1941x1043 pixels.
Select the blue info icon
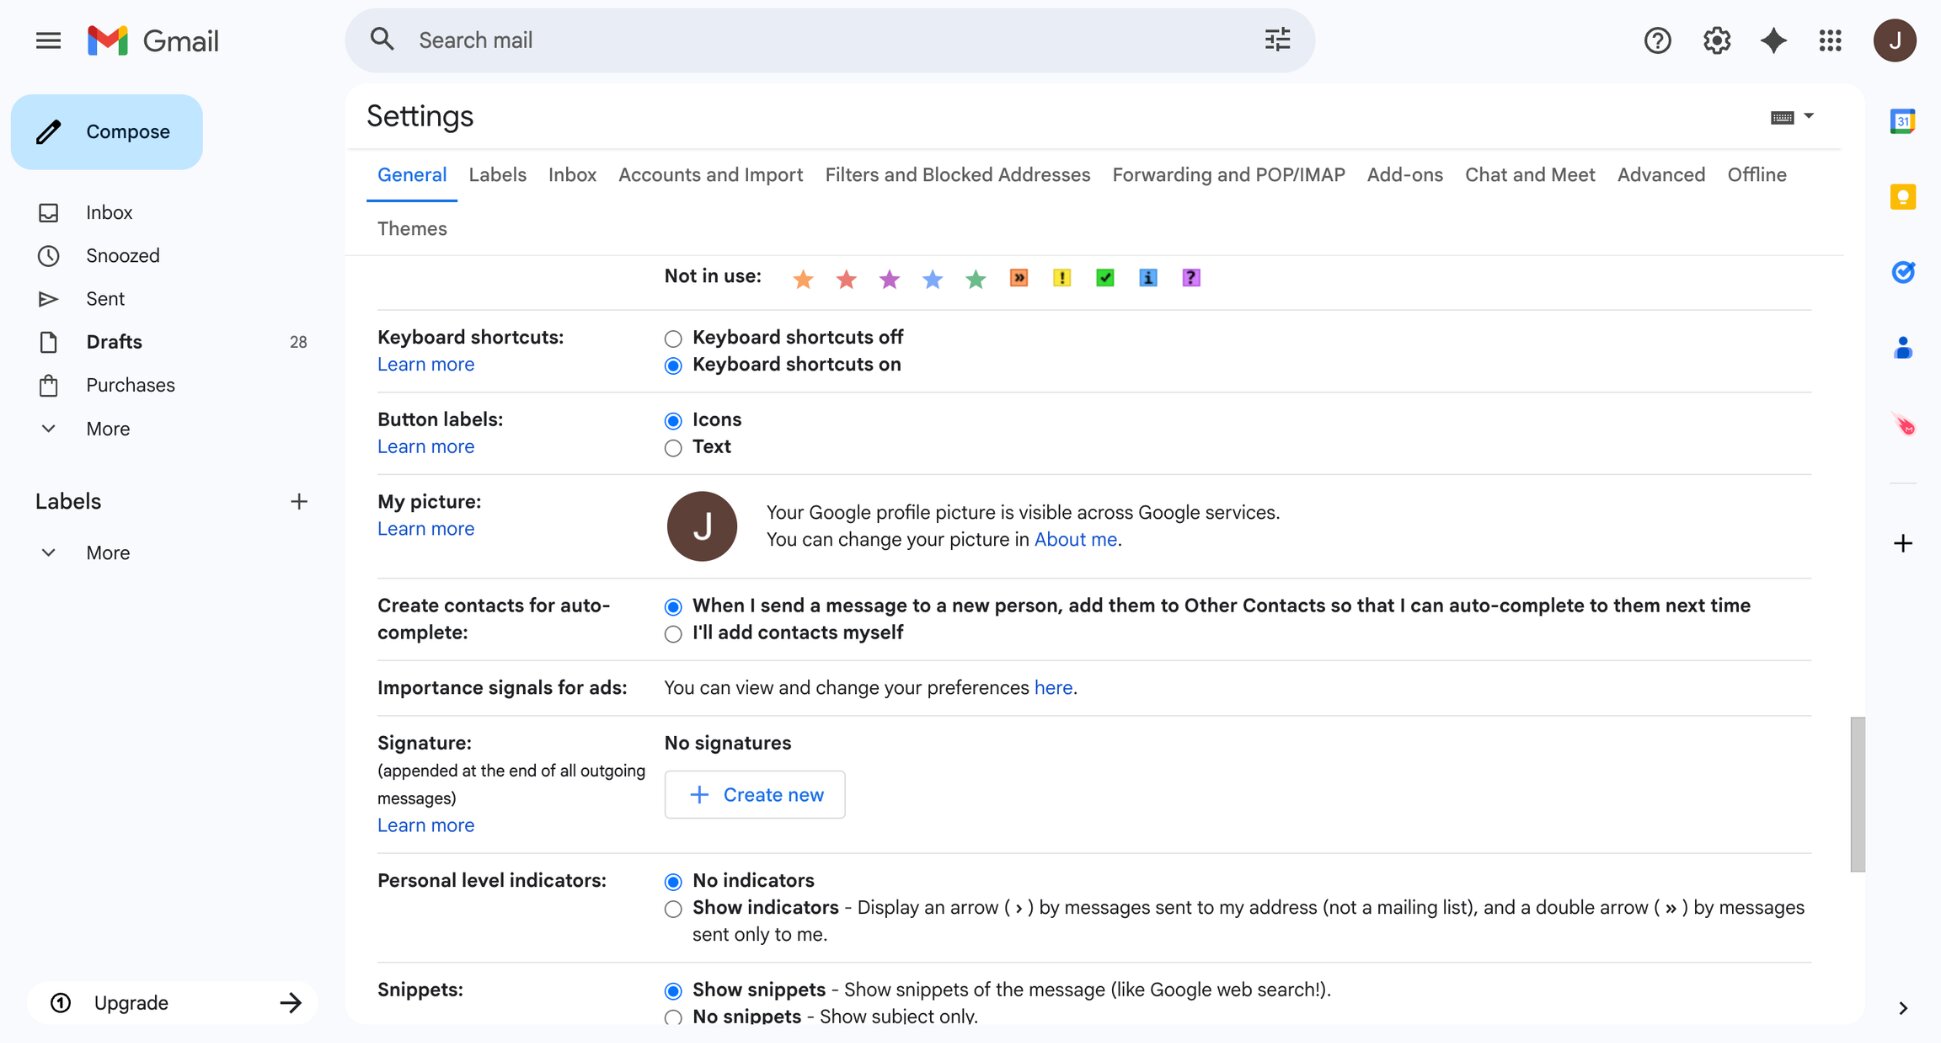(x=1148, y=278)
